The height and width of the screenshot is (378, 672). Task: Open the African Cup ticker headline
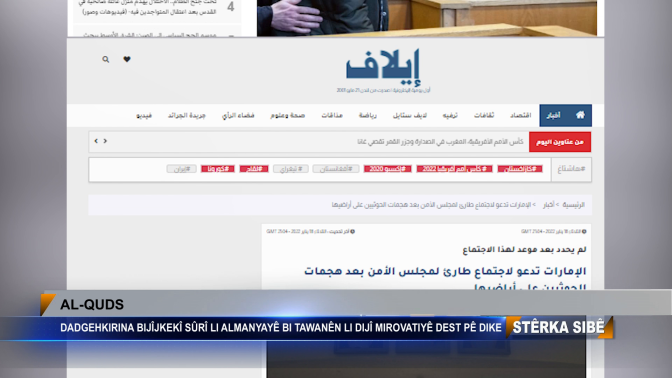(440, 142)
